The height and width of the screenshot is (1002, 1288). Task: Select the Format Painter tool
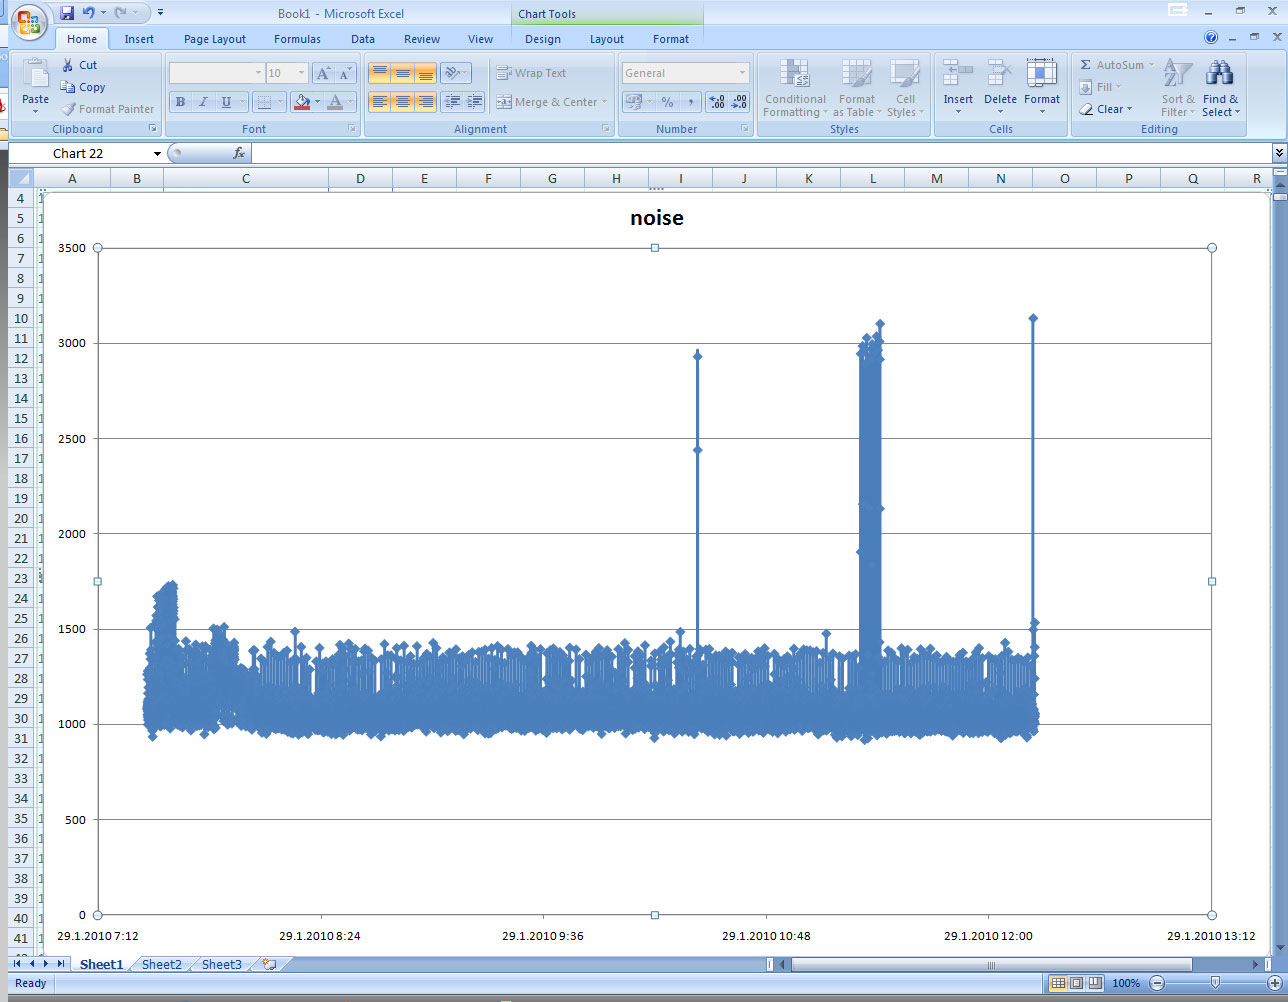coord(108,109)
